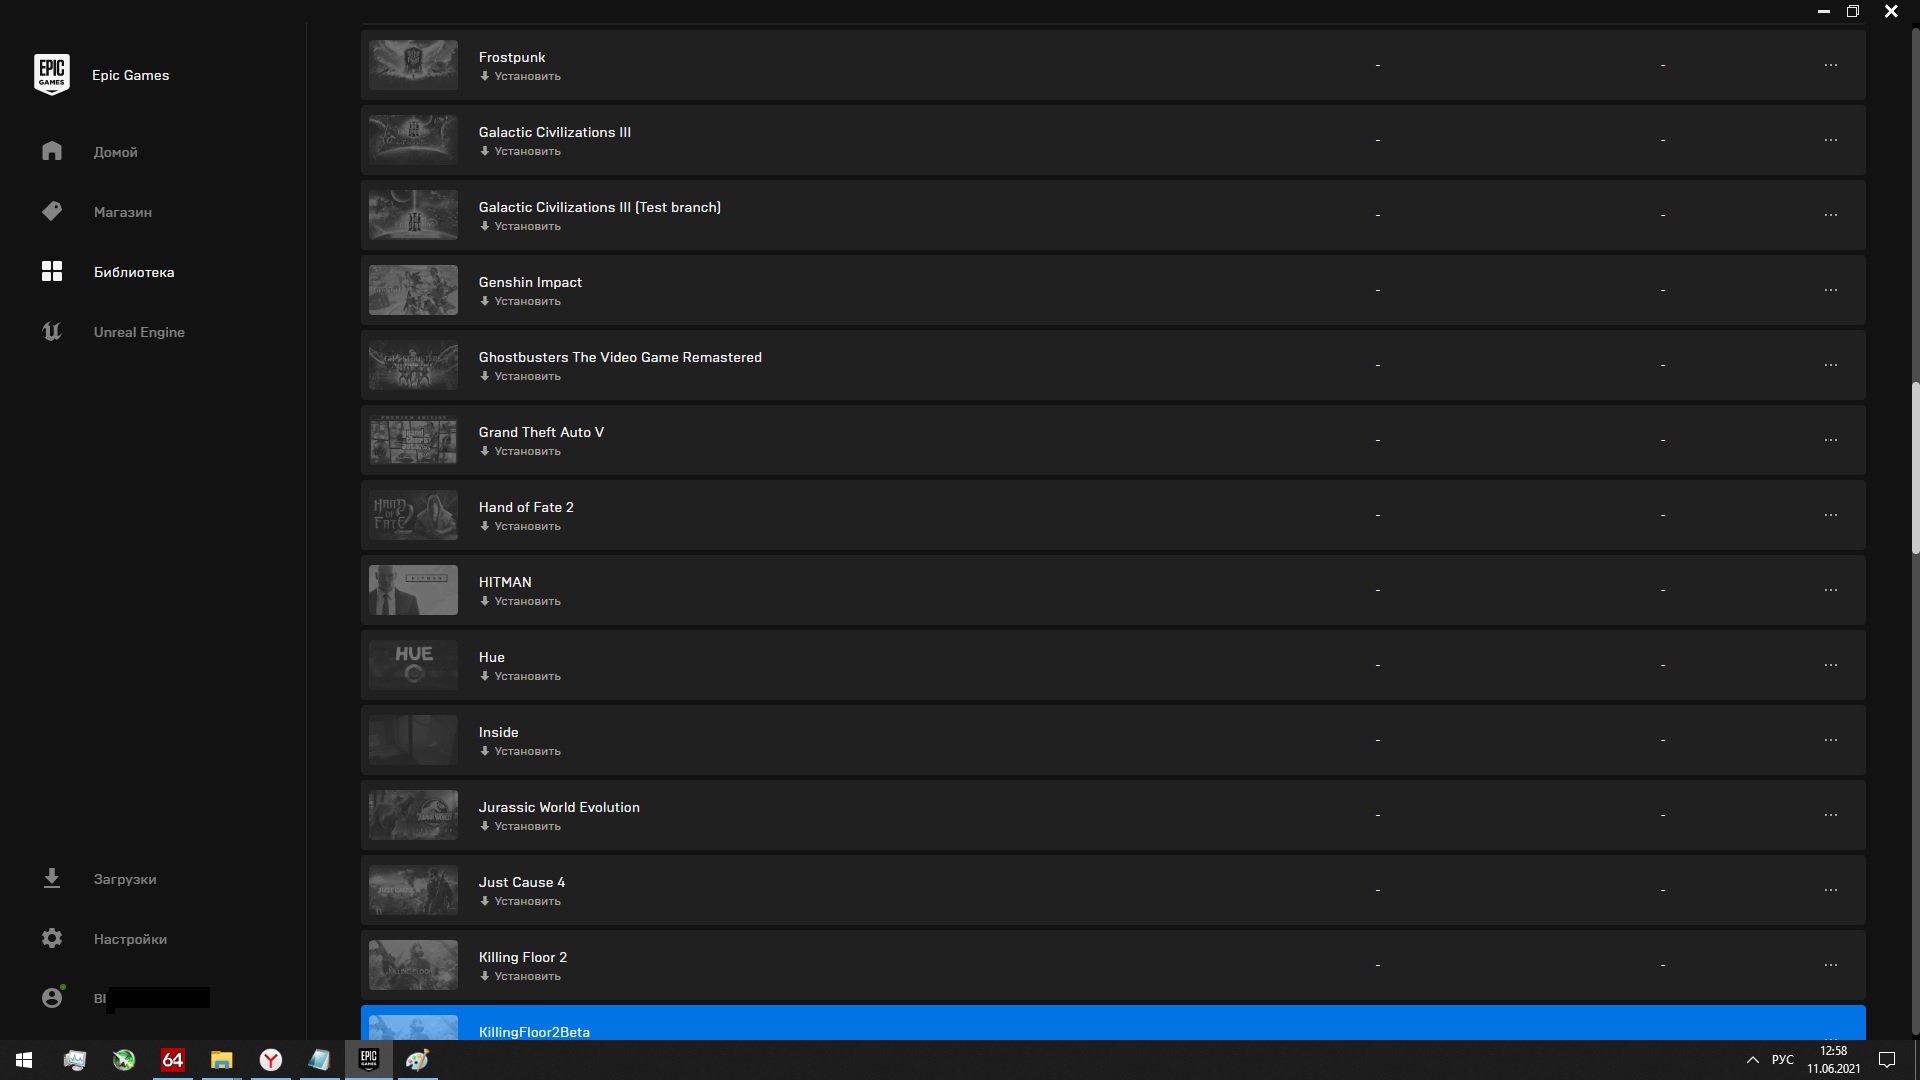Click Установить under Killing Floor 2
The width and height of the screenshot is (1920, 1080).
[520, 976]
